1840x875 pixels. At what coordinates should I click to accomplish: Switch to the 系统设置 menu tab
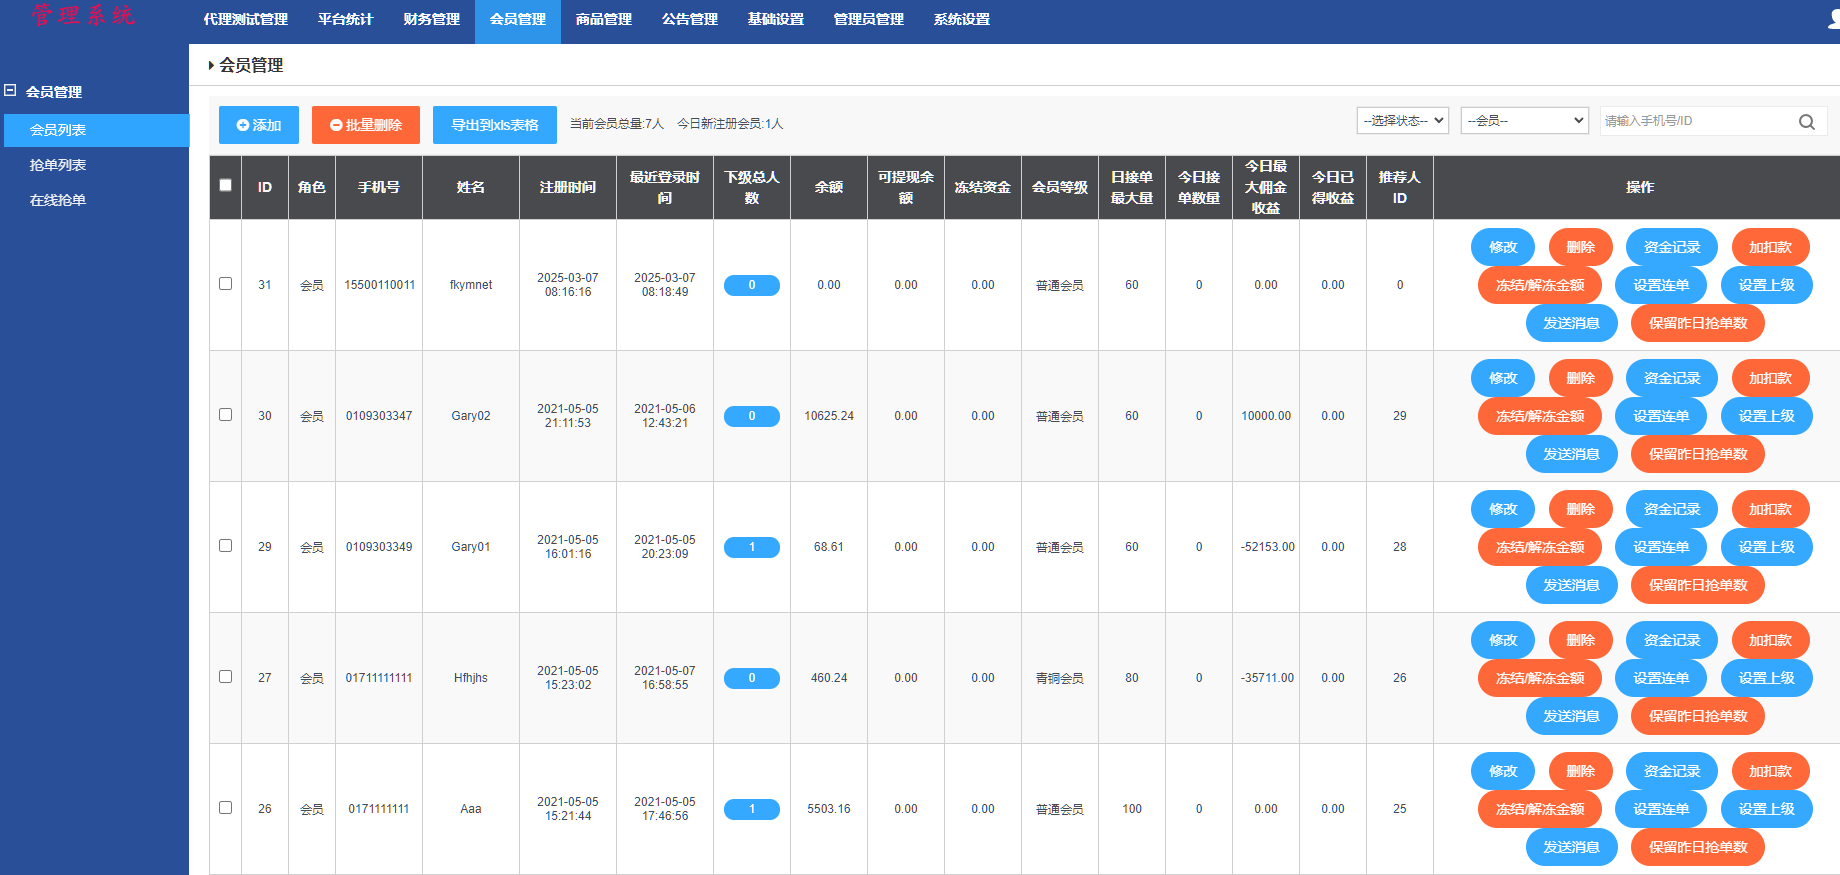click(961, 20)
